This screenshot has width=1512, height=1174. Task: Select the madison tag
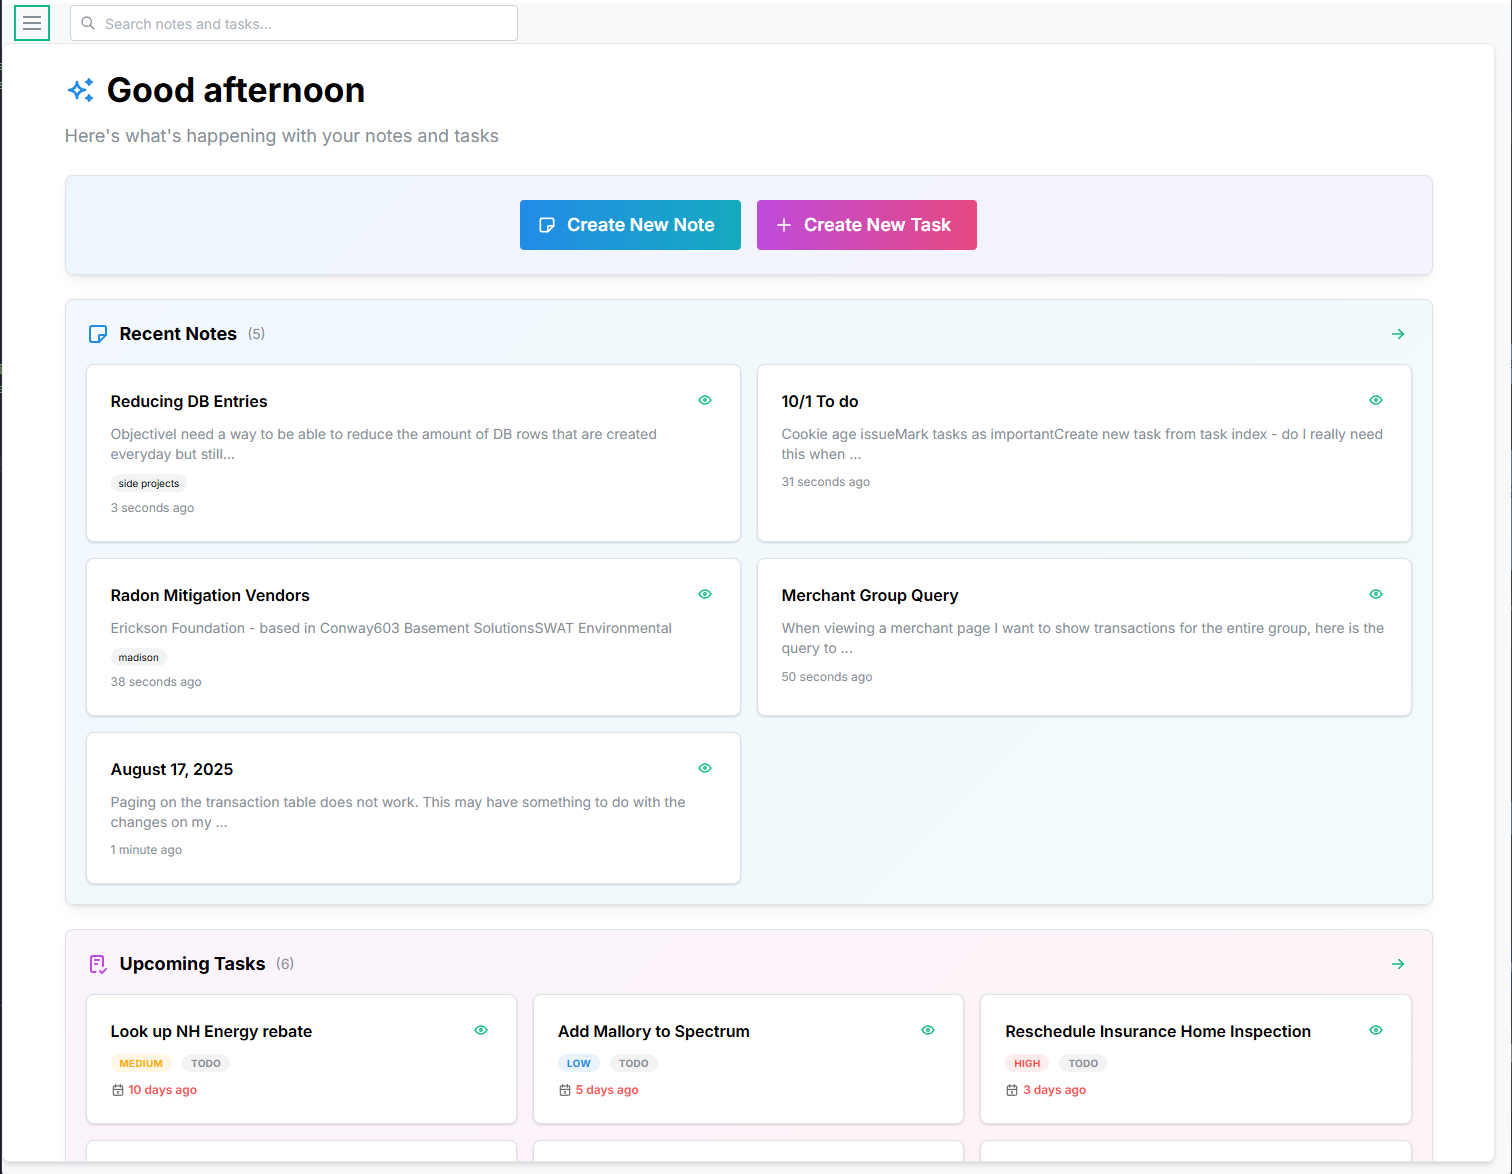(x=138, y=657)
